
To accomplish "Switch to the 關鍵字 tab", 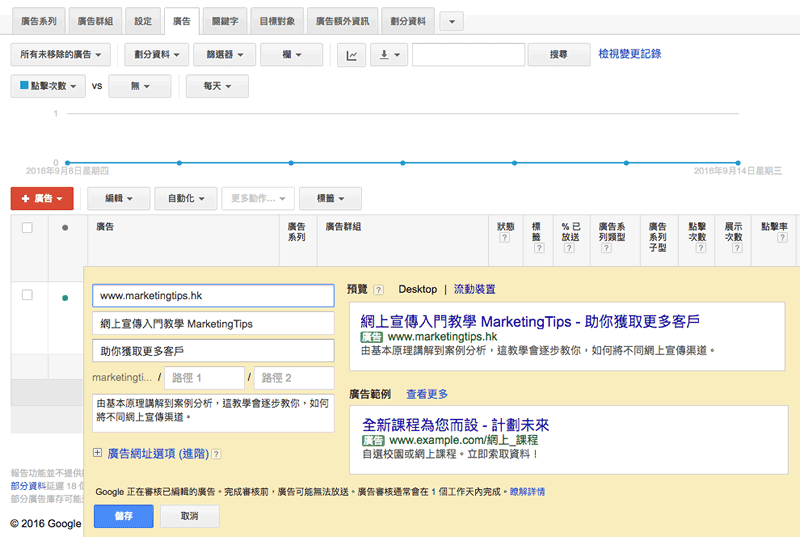I will coord(225,21).
